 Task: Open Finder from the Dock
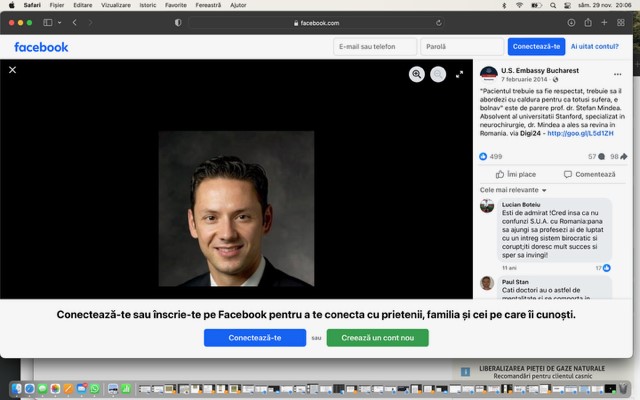16,389
